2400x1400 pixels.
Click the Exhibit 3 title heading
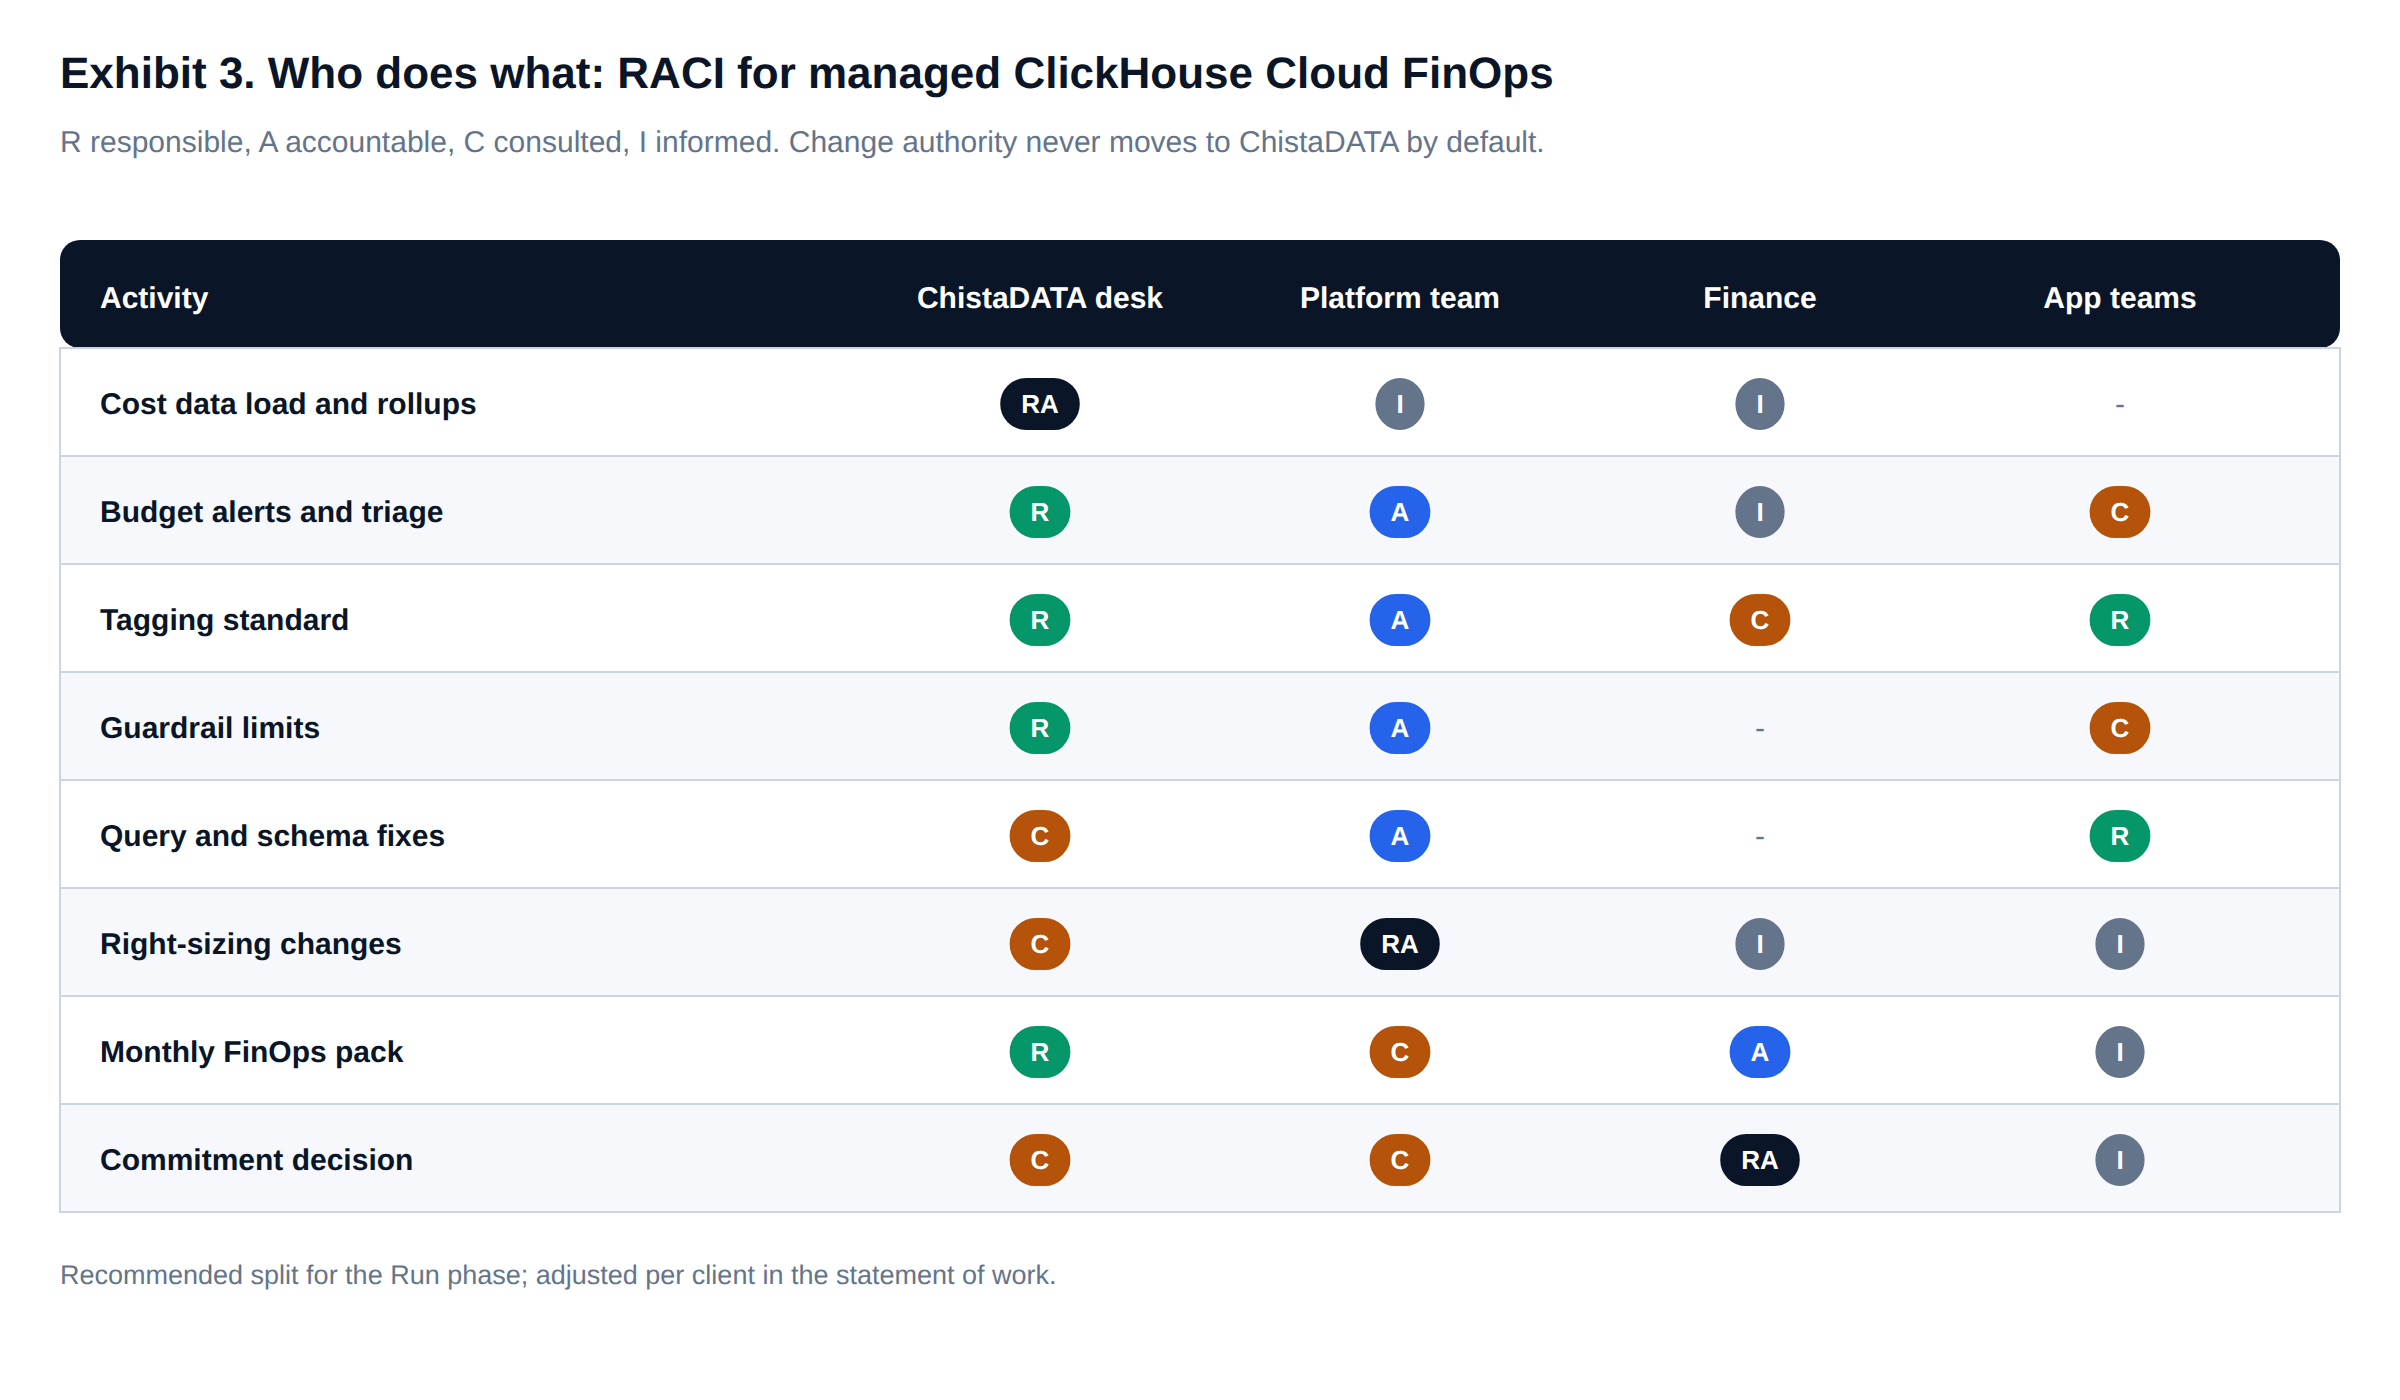click(x=806, y=74)
